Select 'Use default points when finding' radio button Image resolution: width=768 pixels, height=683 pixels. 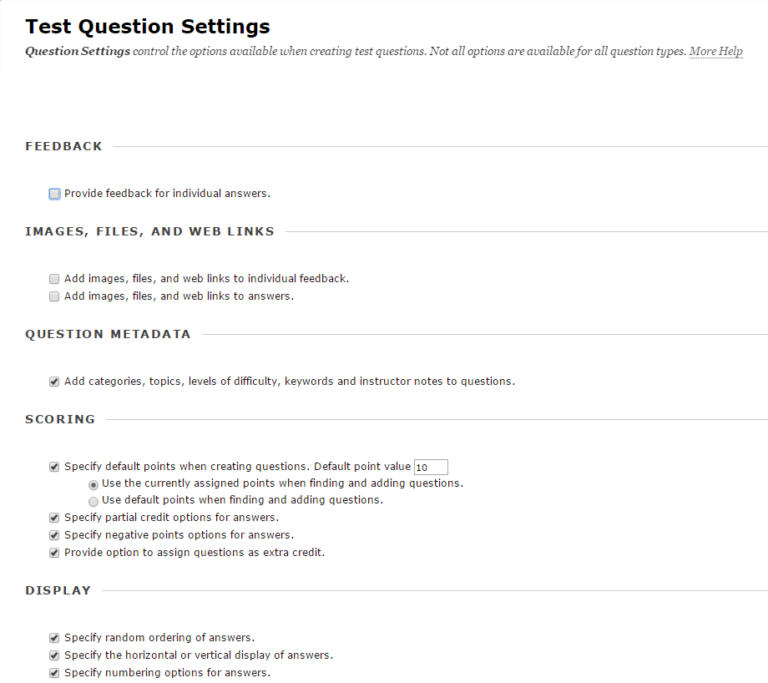click(93, 501)
